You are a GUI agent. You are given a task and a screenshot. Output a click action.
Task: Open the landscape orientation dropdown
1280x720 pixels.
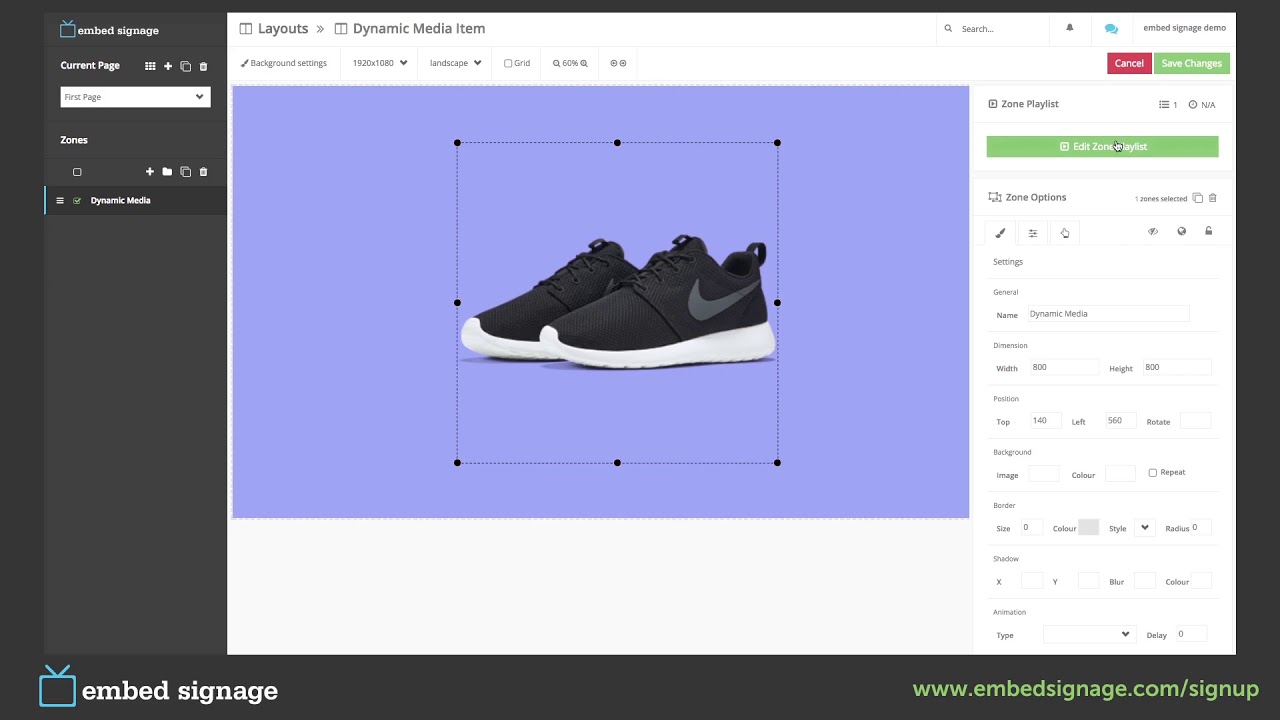[x=455, y=63]
